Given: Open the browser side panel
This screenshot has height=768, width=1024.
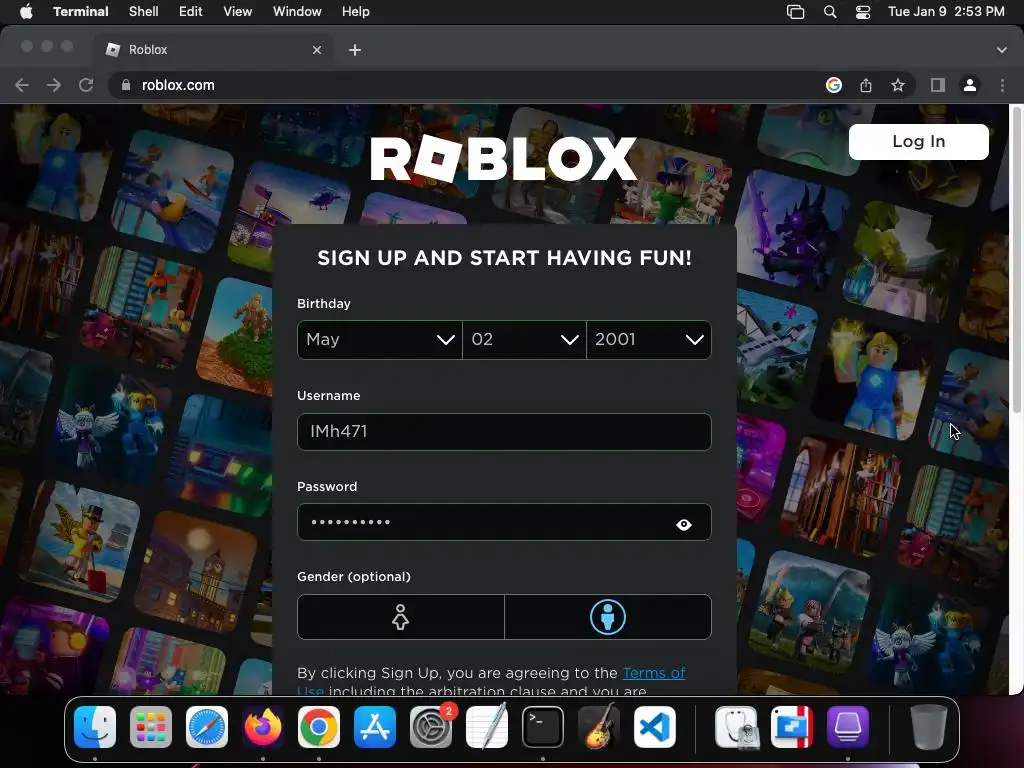Looking at the screenshot, I should click(938, 85).
